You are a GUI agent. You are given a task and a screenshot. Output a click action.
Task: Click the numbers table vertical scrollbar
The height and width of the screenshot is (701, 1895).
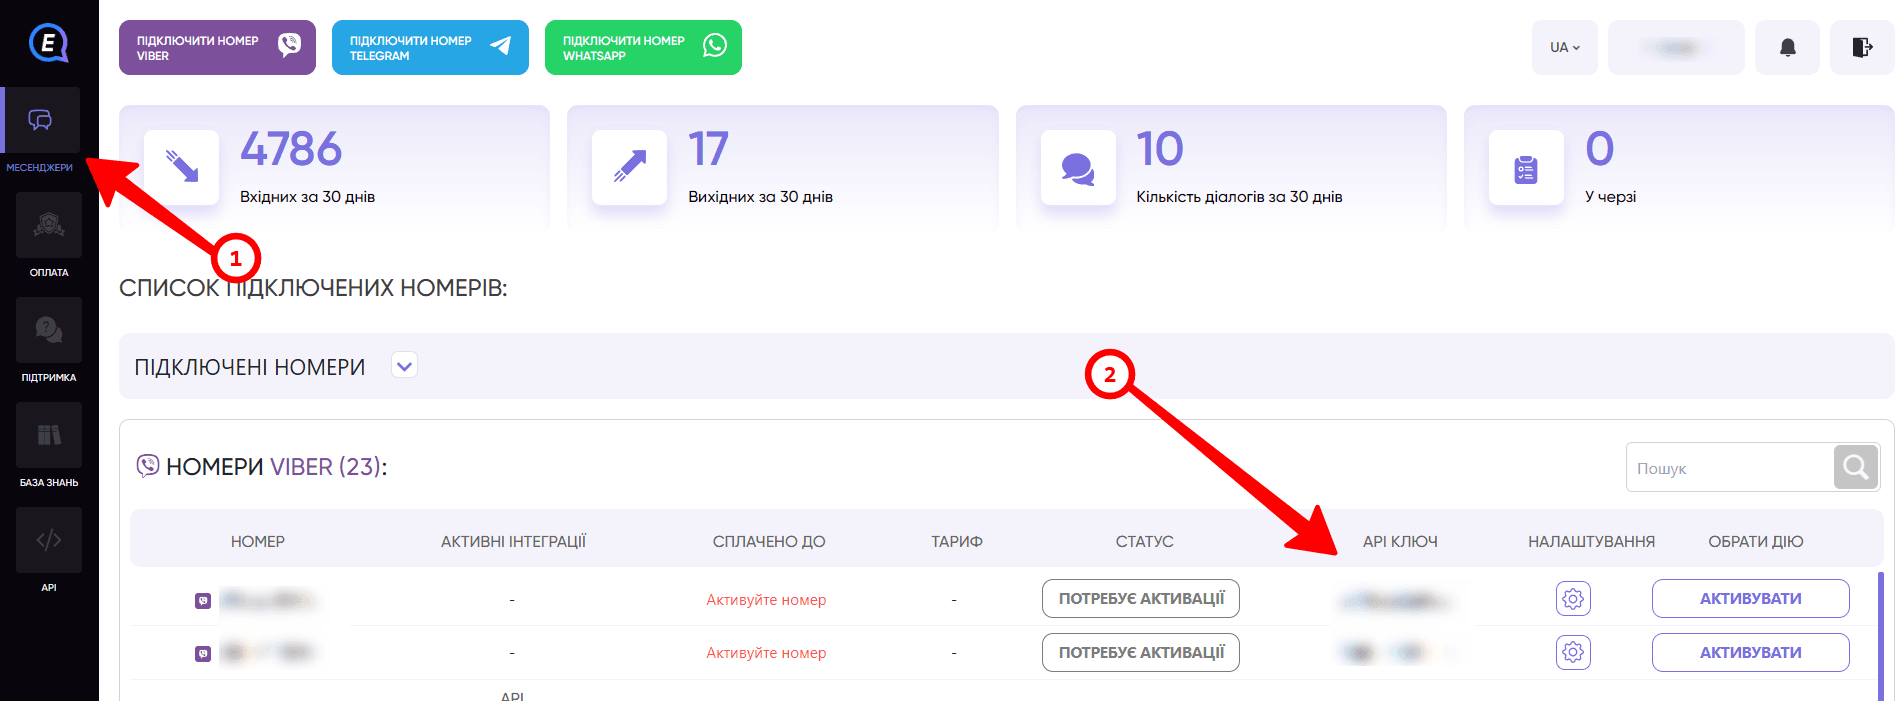click(x=1881, y=636)
